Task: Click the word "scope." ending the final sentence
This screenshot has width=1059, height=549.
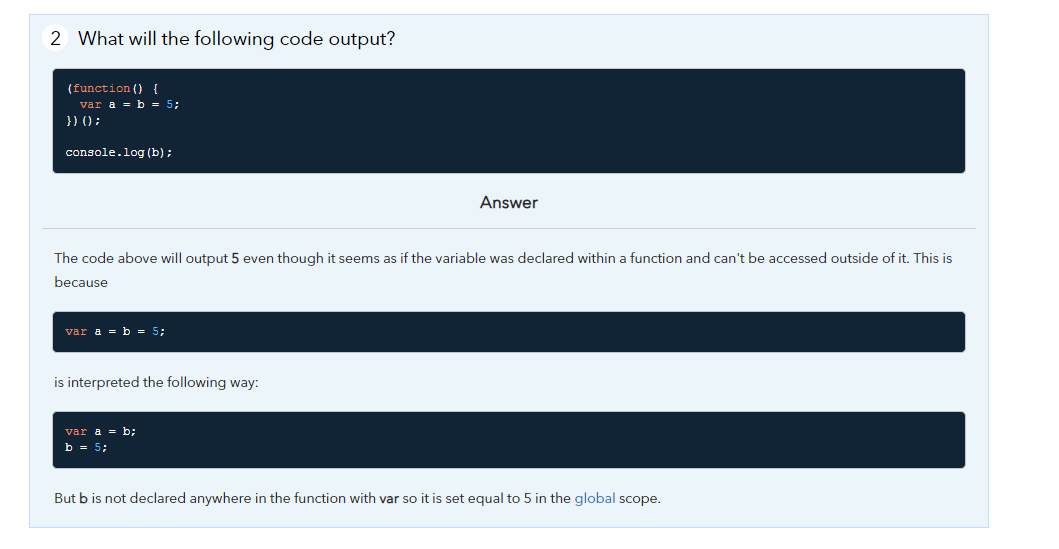Action: click(x=640, y=498)
